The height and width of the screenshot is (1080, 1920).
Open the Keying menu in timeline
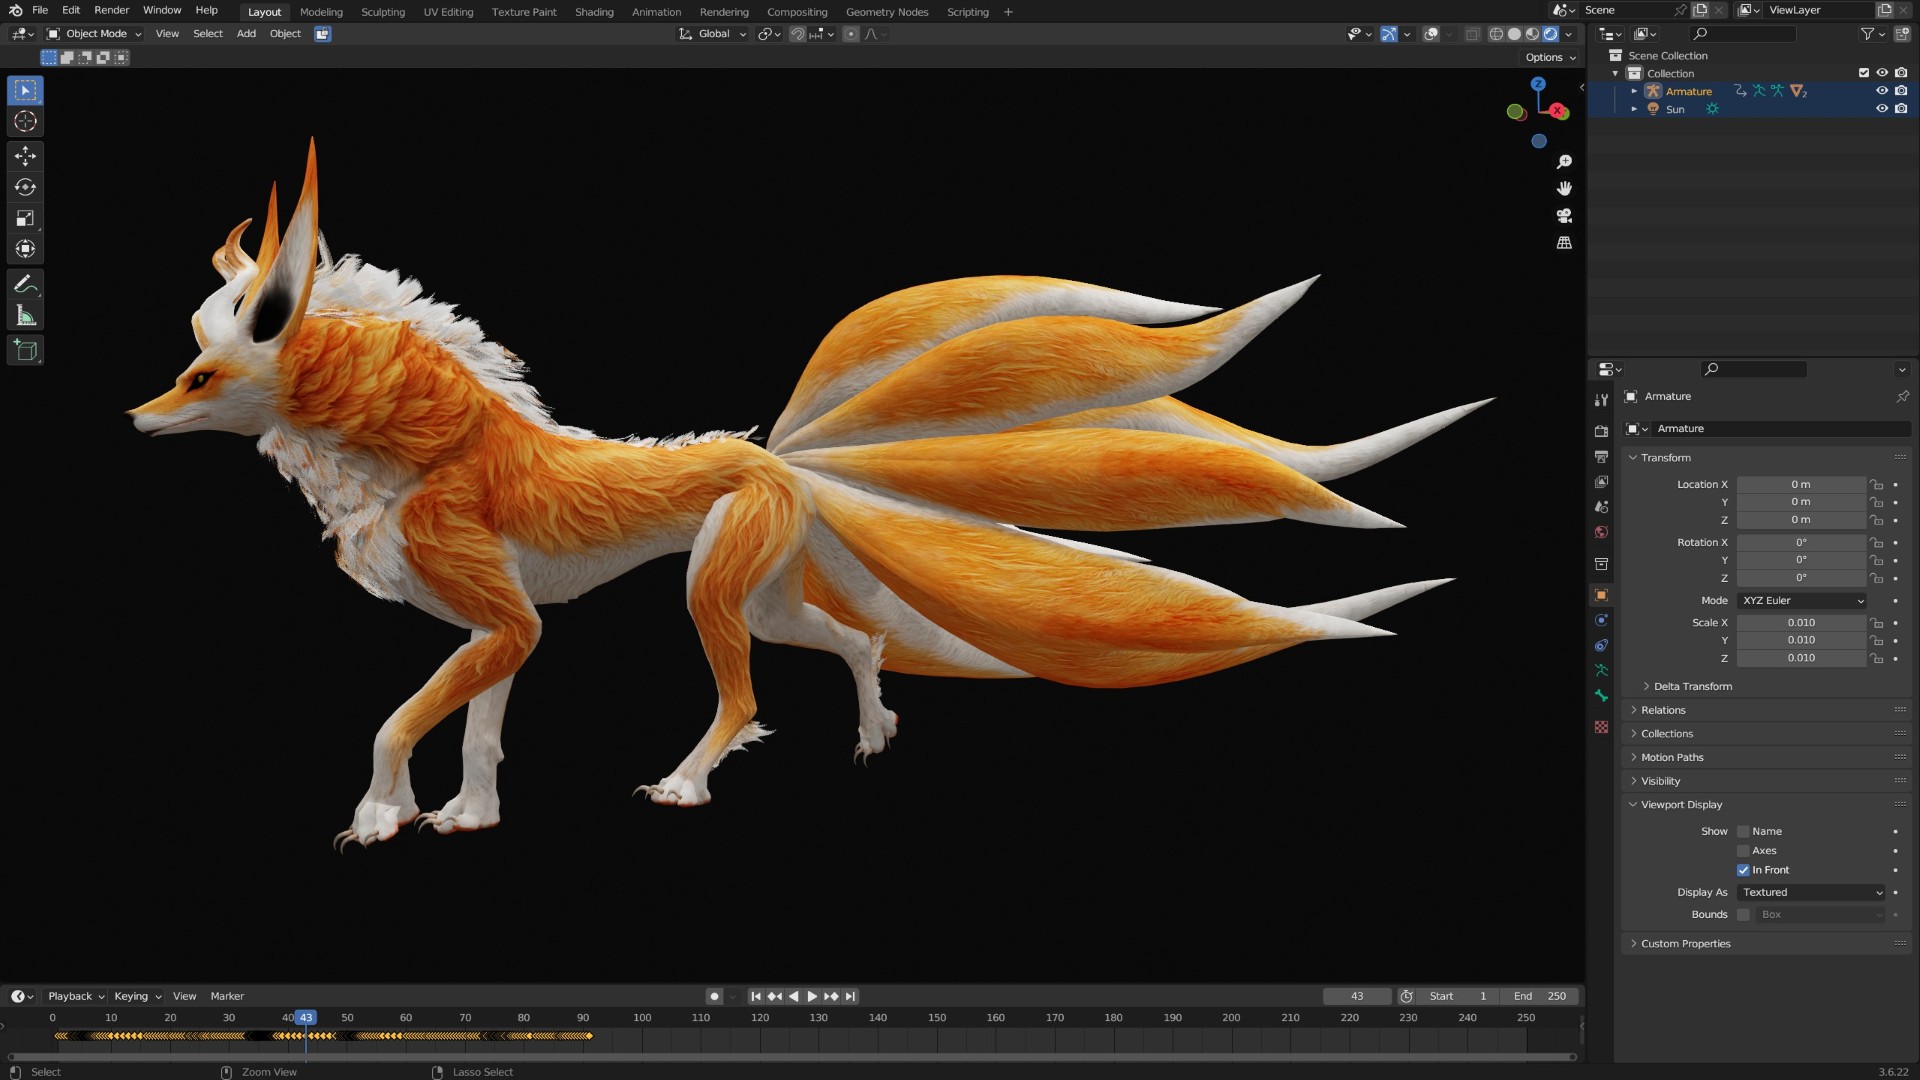(x=137, y=997)
